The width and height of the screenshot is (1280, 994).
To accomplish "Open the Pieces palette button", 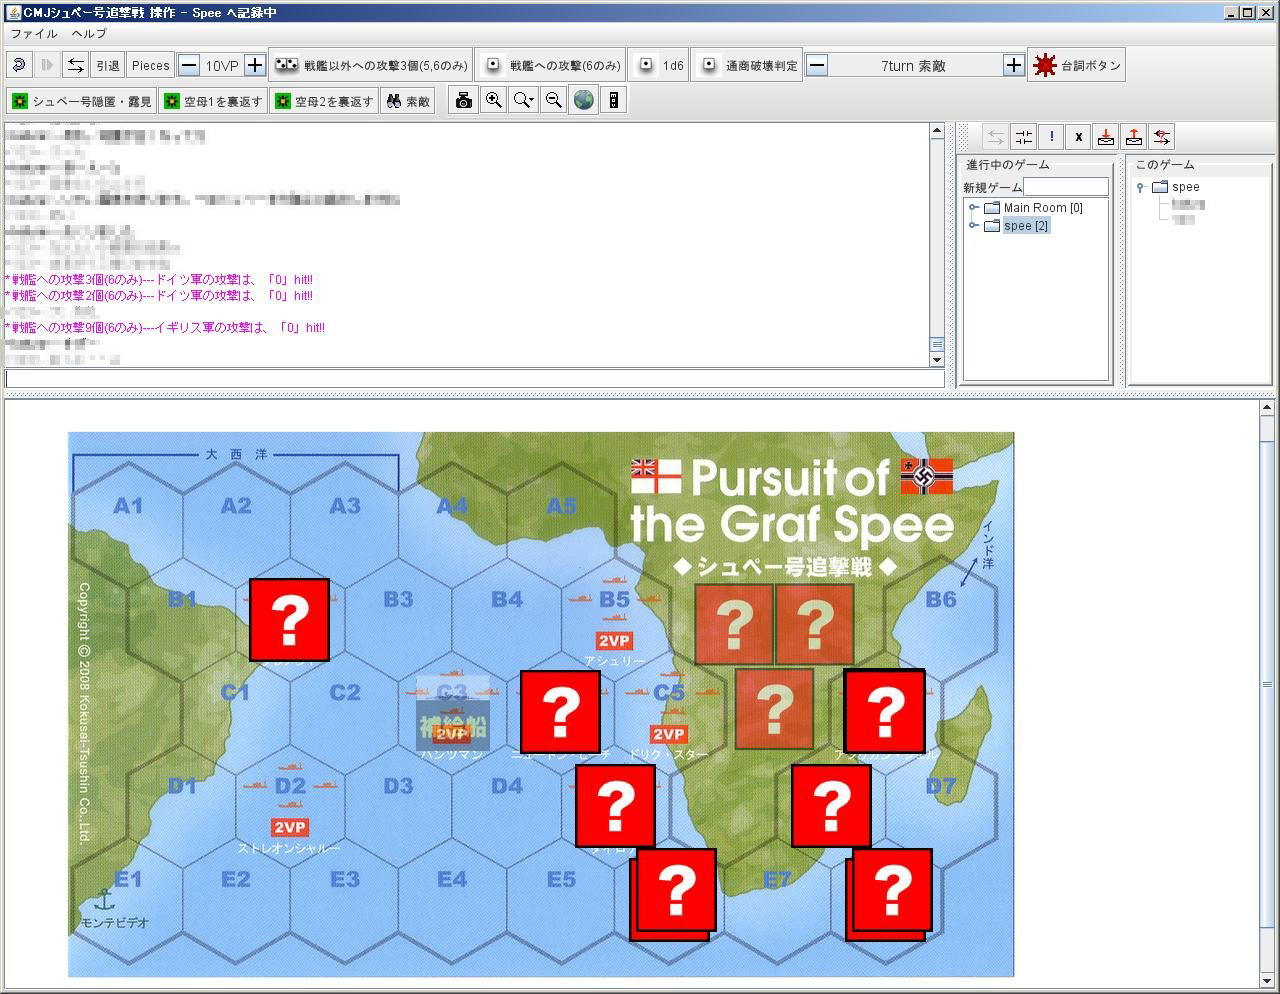I will pos(151,66).
